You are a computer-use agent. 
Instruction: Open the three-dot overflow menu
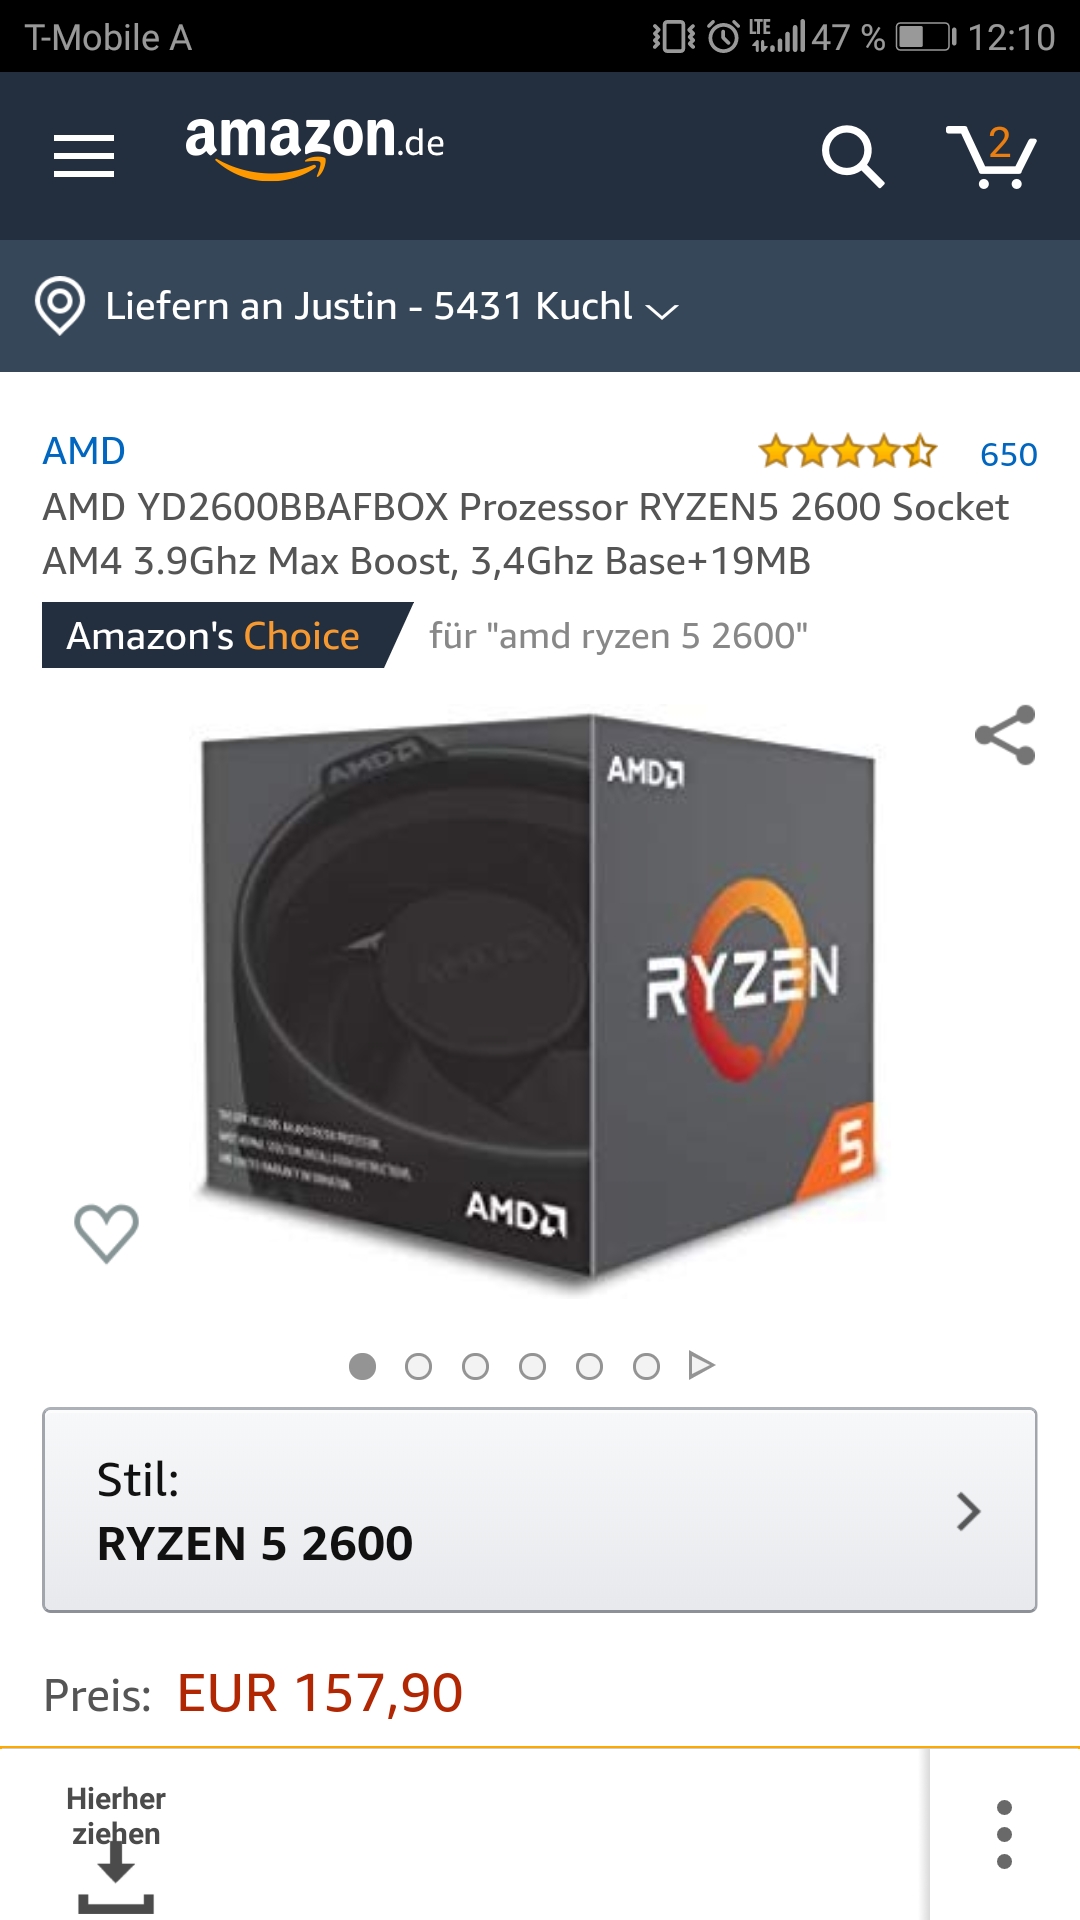pyautogui.click(x=1004, y=1834)
